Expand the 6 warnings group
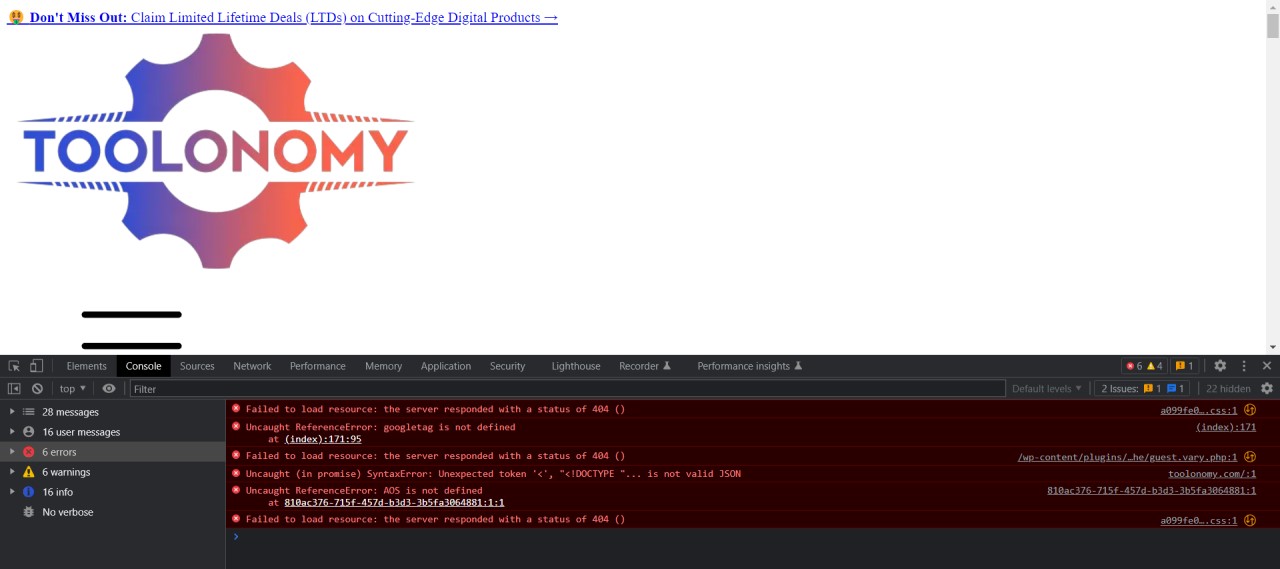Viewport: 1280px width, 569px height. coord(12,472)
